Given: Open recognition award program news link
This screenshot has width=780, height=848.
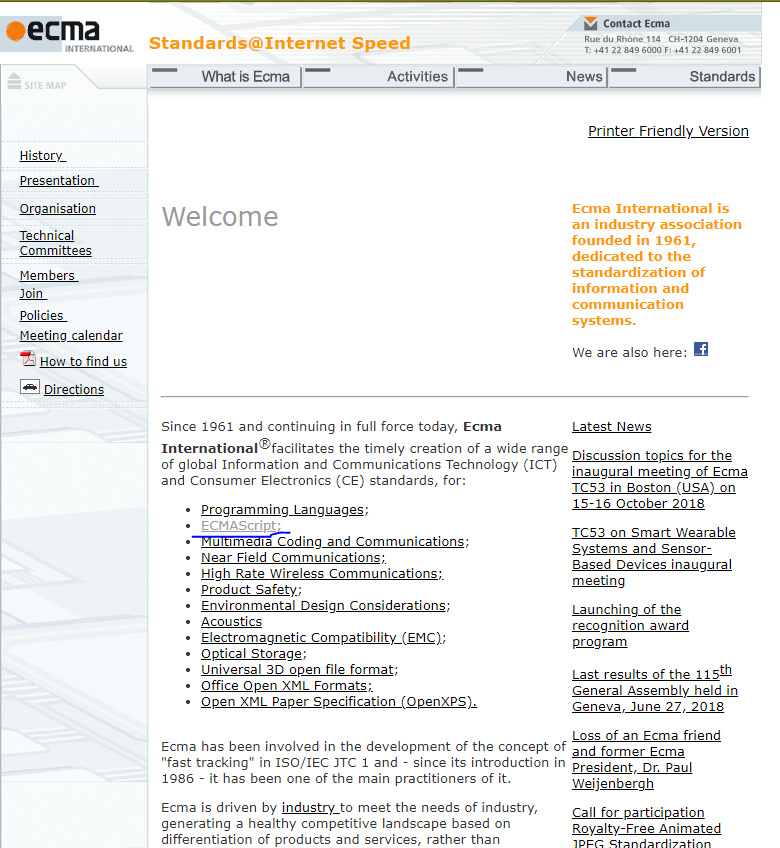Looking at the screenshot, I should tap(631, 626).
